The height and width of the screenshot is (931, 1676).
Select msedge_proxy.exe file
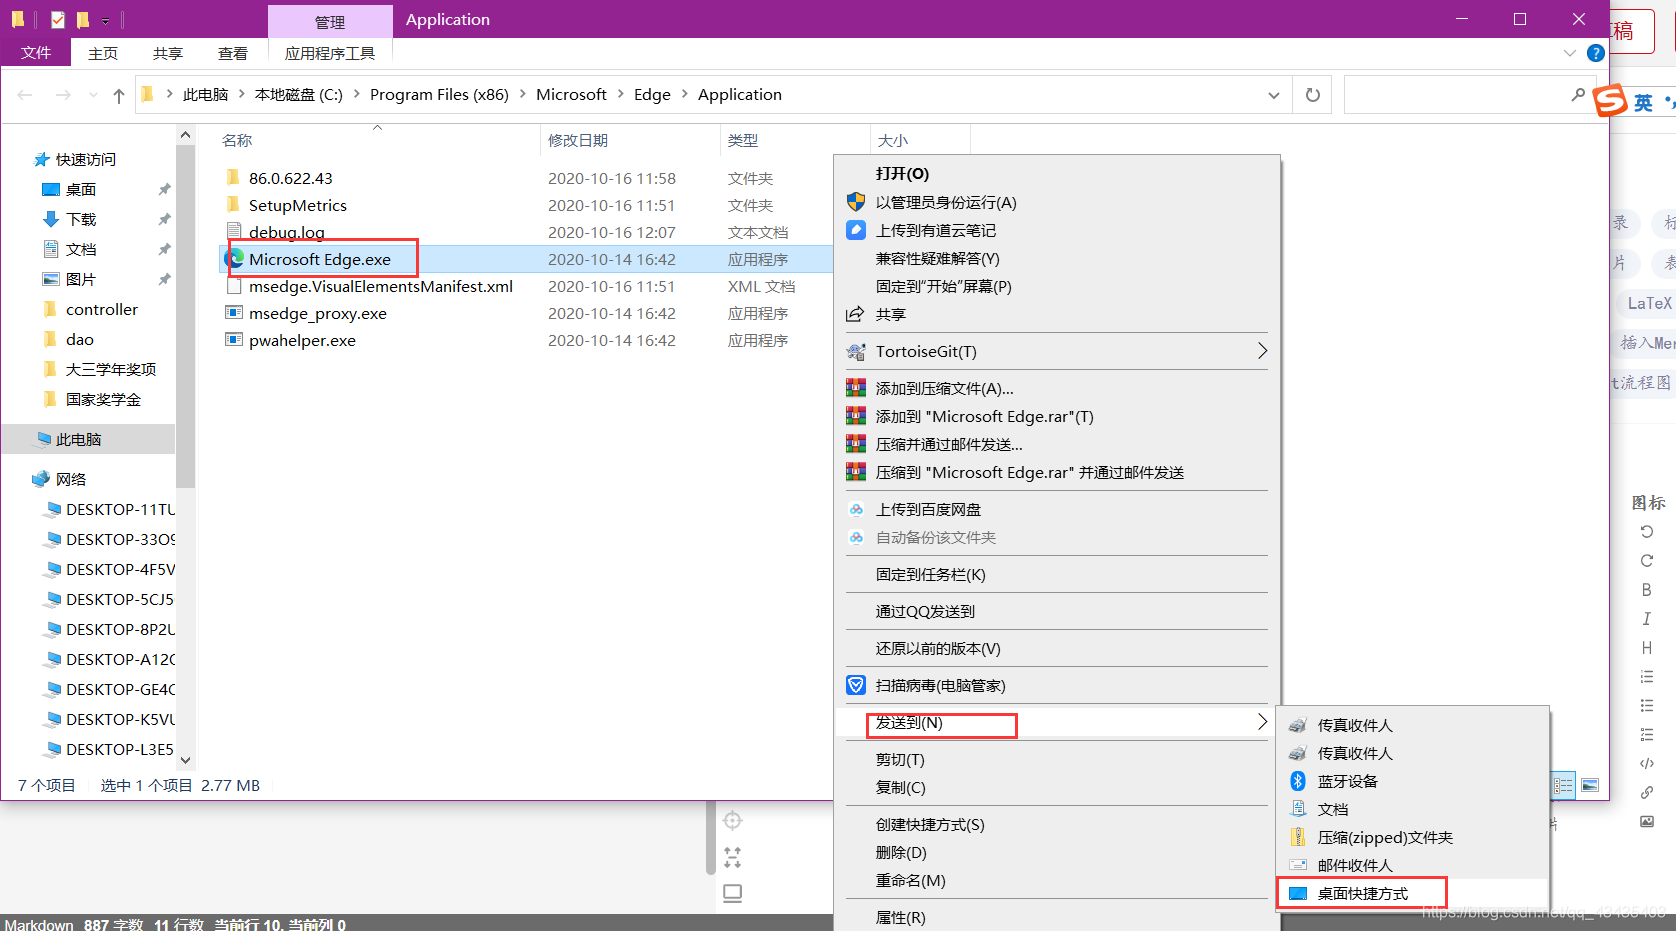tap(318, 313)
